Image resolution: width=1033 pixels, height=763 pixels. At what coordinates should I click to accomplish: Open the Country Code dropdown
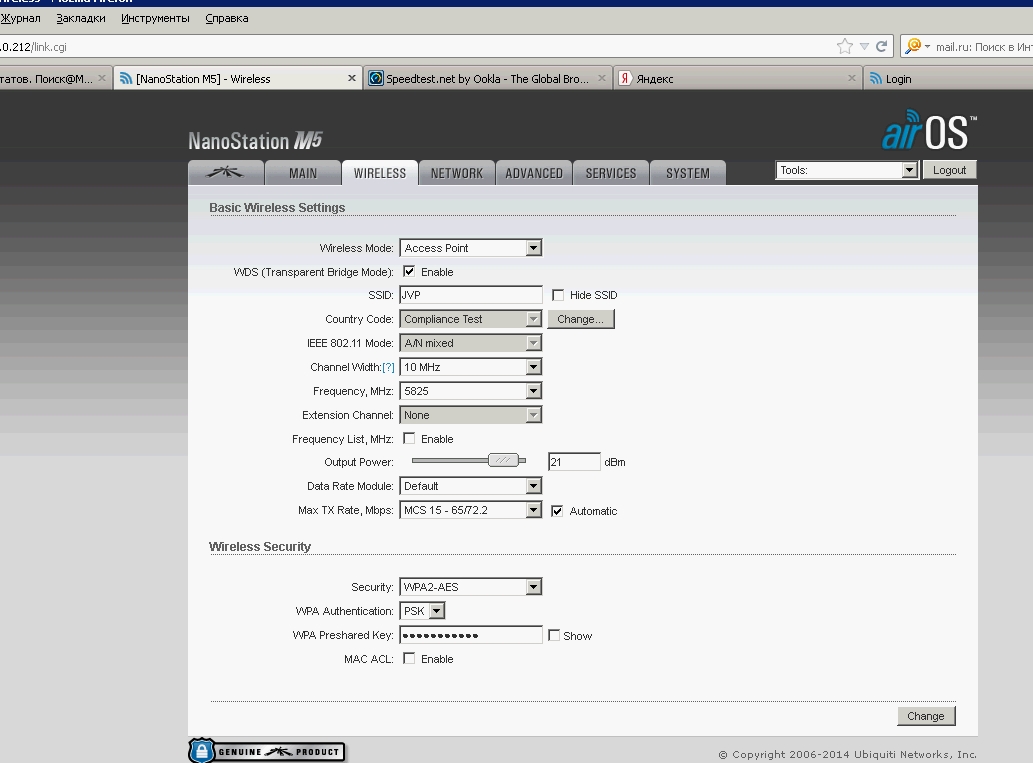pos(470,319)
